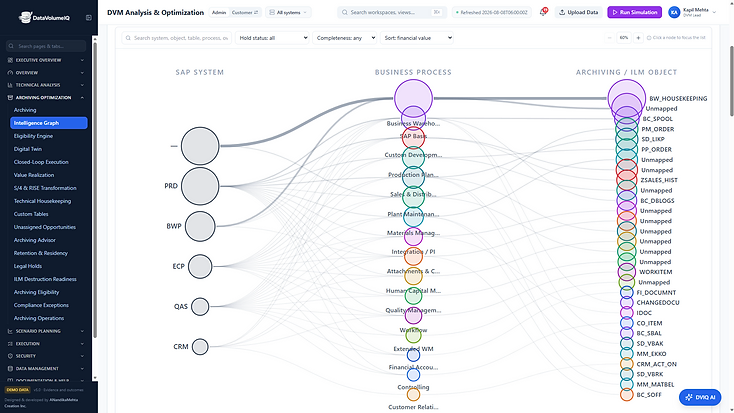The height and width of the screenshot is (413, 734).
Task: Click the graph system search field
Action: (x=177, y=38)
